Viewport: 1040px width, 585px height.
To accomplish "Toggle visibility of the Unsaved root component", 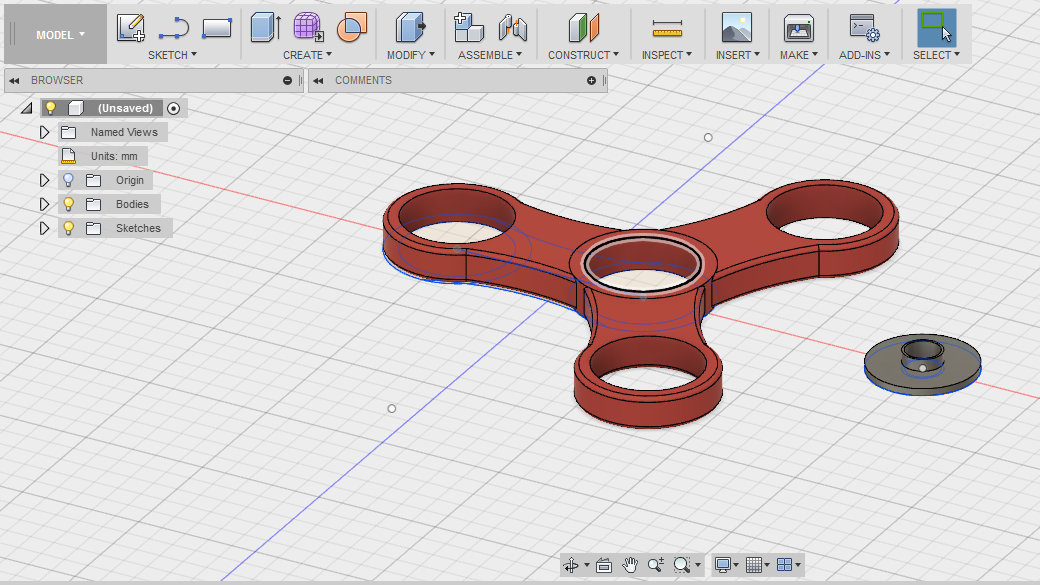I will [50, 108].
